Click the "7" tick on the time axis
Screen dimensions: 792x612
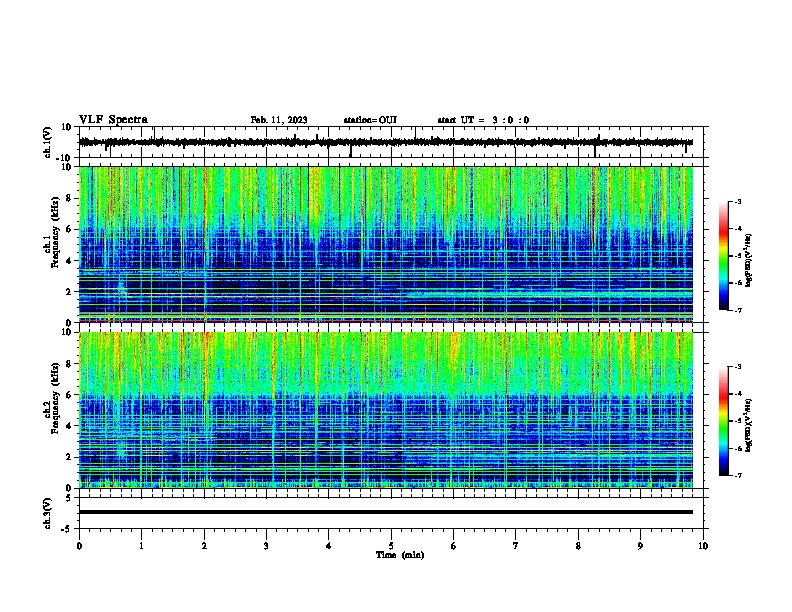coord(516,546)
